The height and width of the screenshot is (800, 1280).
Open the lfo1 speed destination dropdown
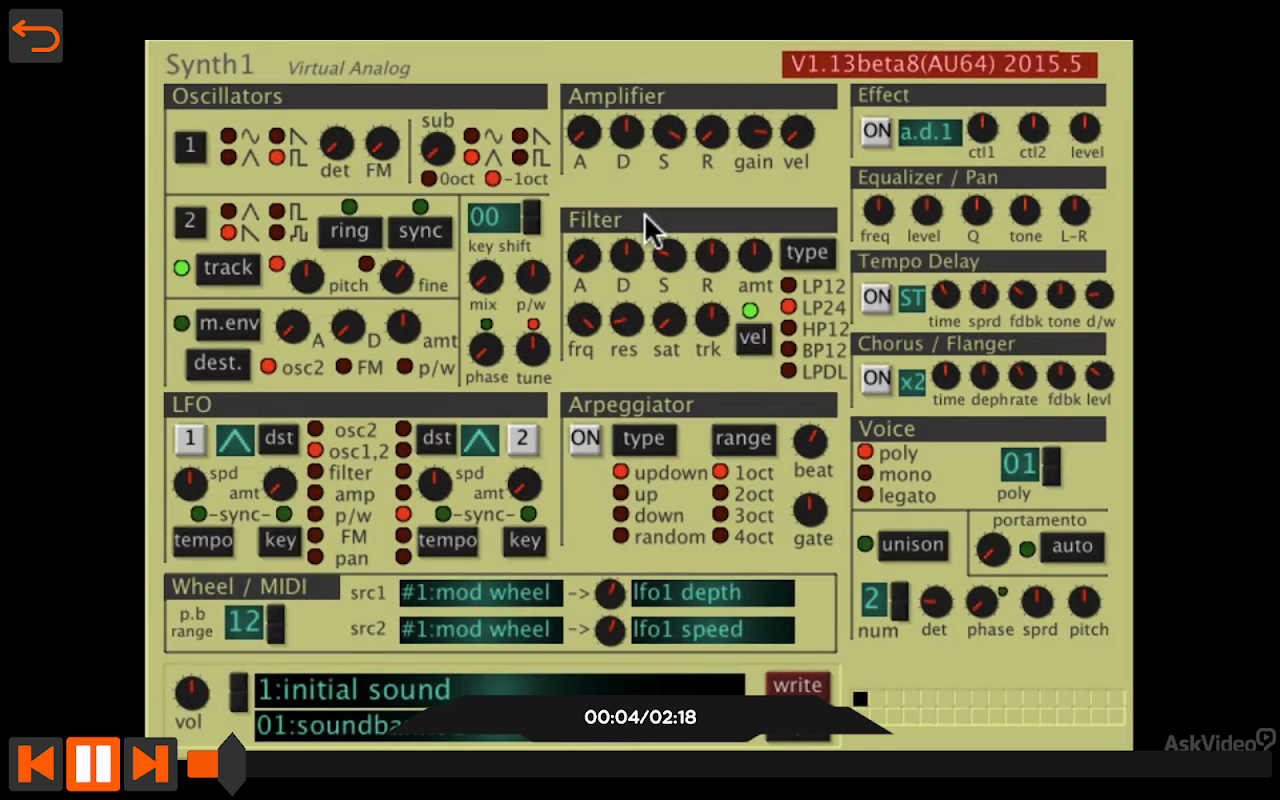click(713, 630)
